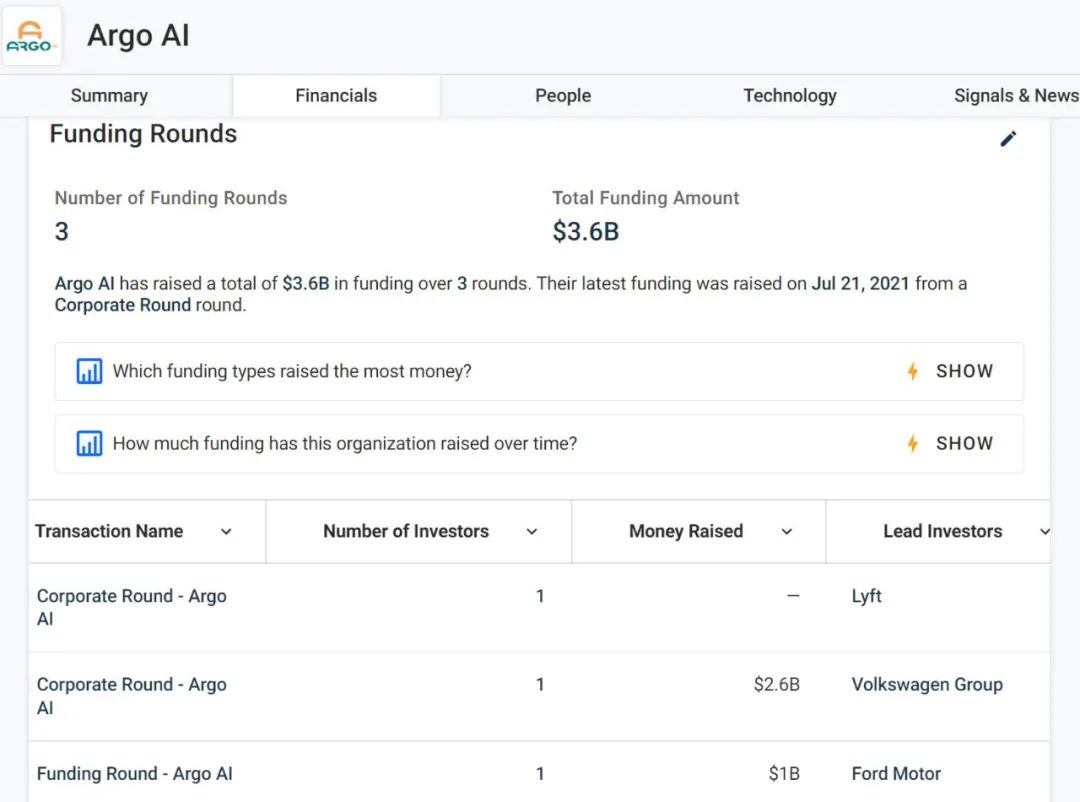This screenshot has height=802, width=1080.
Task: Click chart icon beside funding types question
Action: [x=90, y=372]
